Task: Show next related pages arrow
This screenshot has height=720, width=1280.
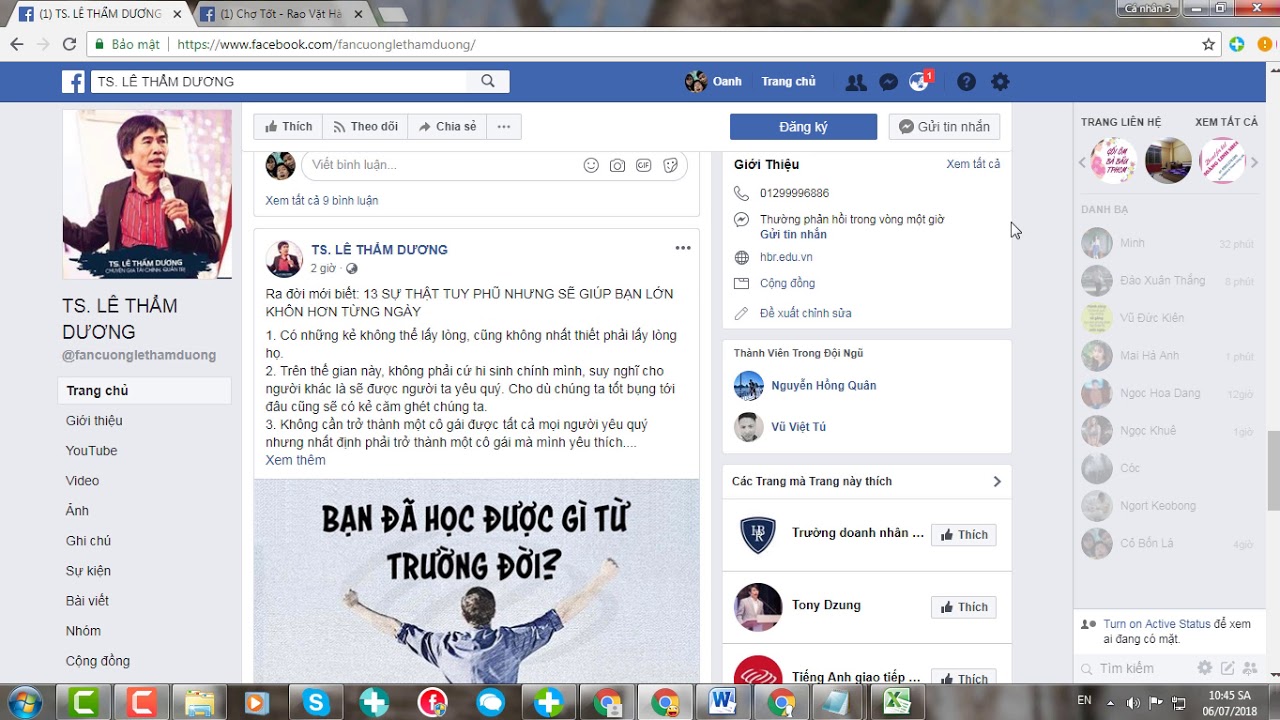Action: click(1255, 162)
